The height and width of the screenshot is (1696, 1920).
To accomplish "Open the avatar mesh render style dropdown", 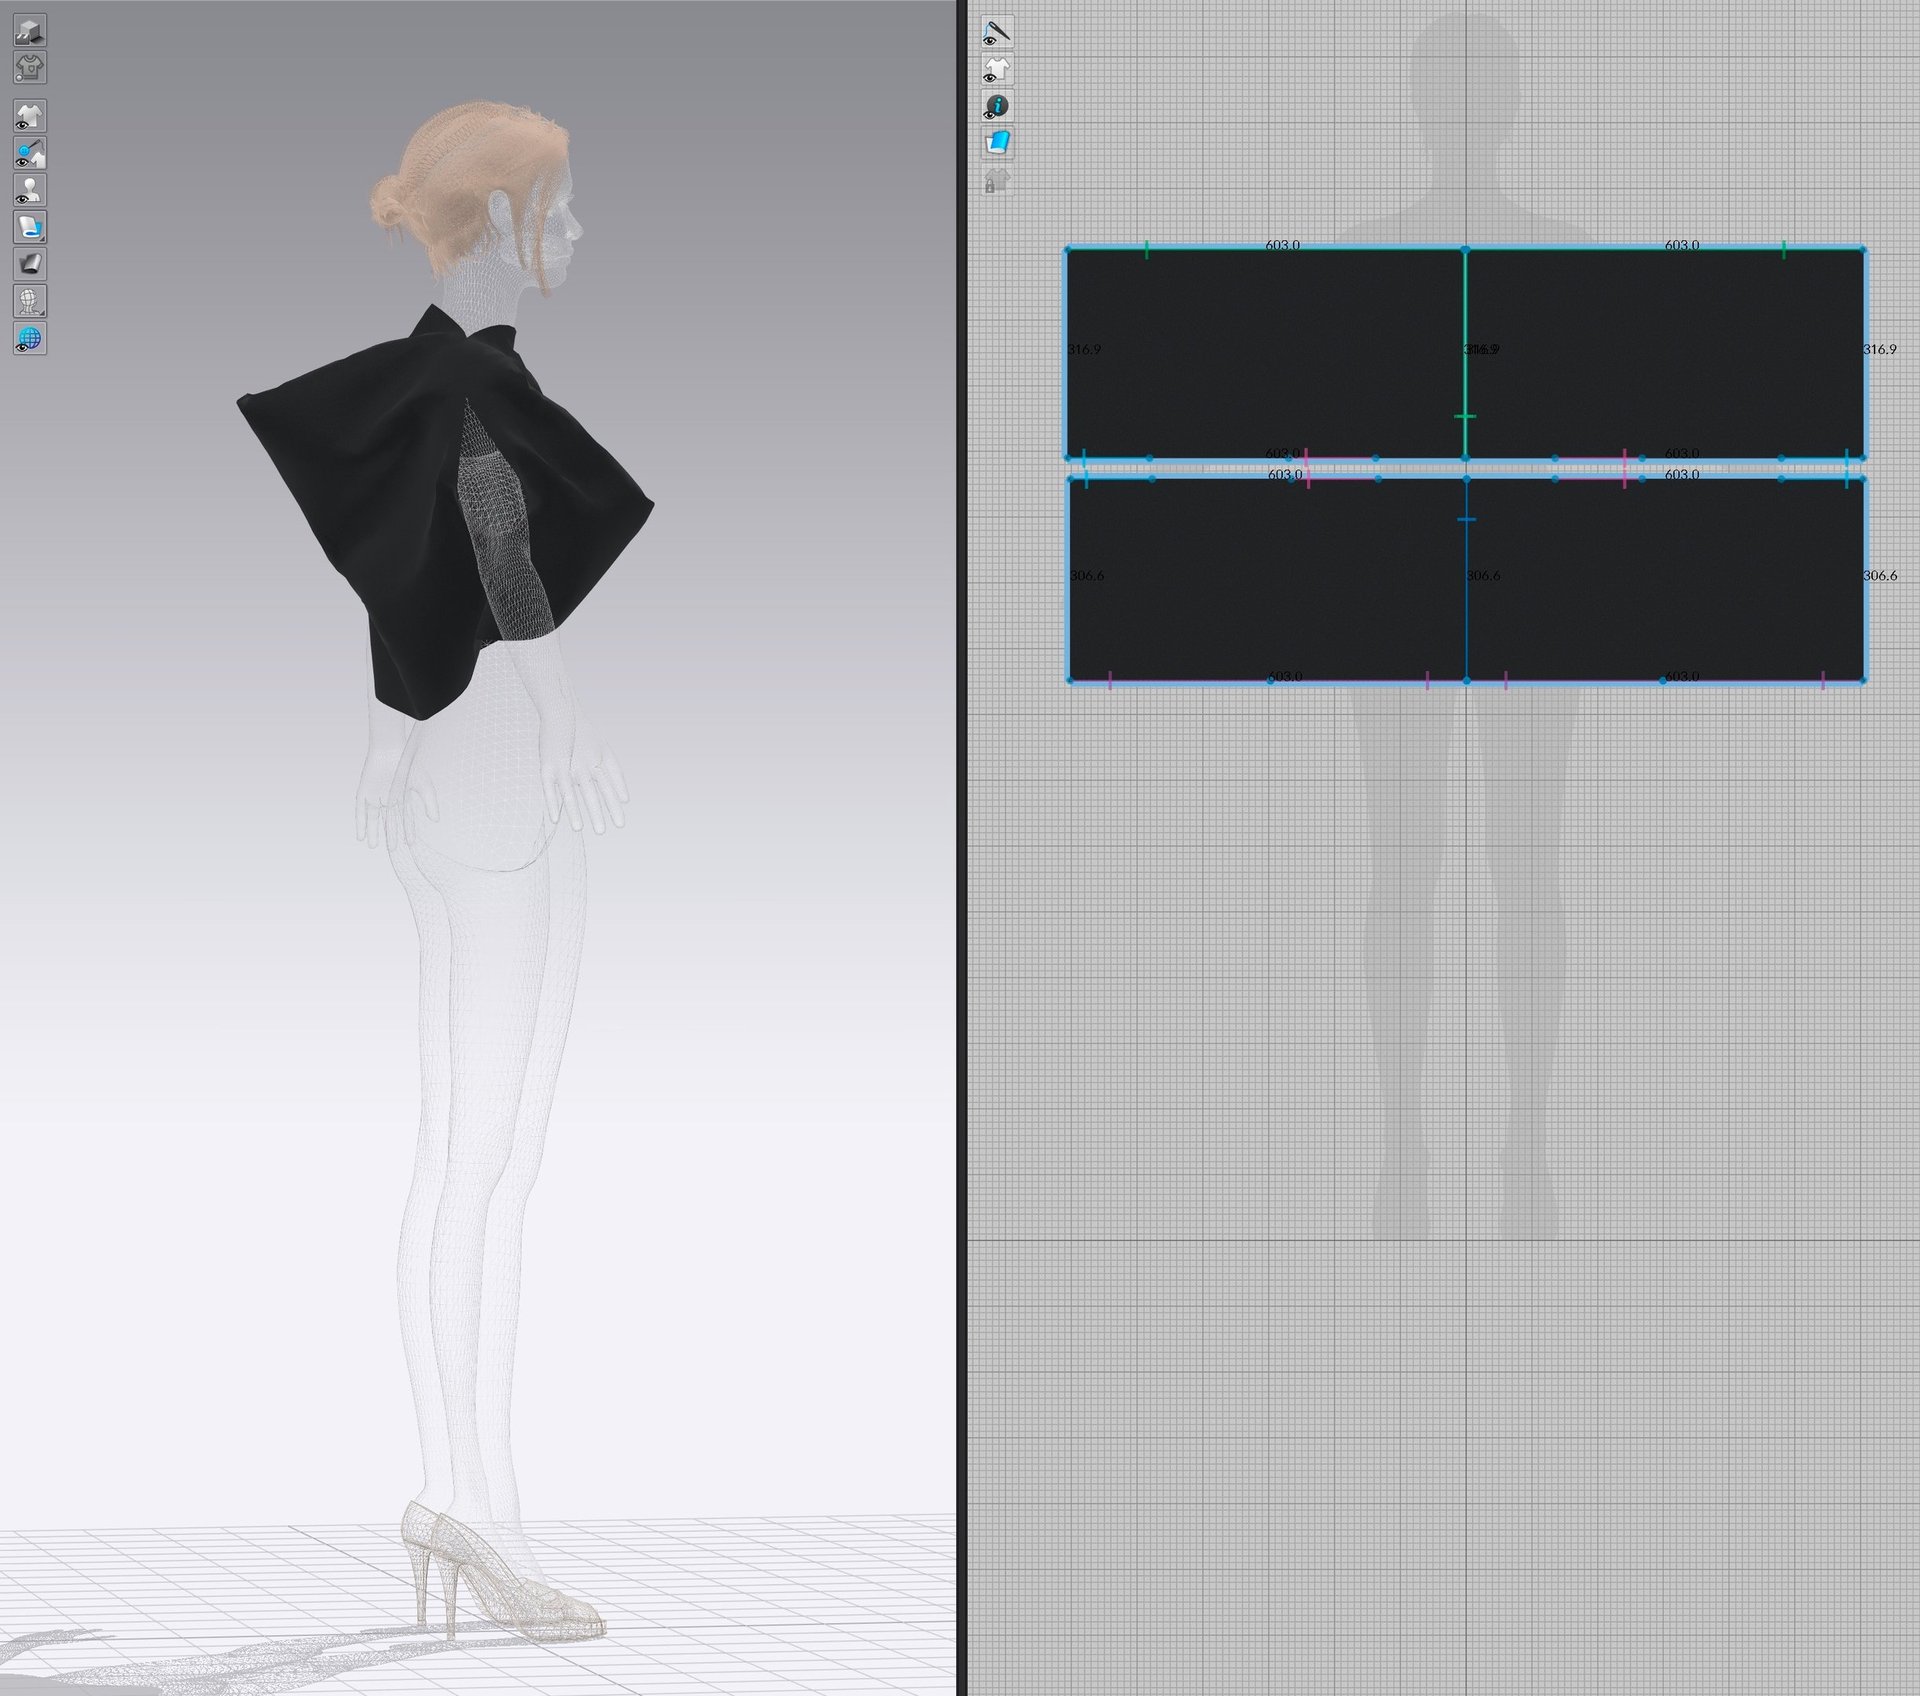I will click(x=29, y=301).
